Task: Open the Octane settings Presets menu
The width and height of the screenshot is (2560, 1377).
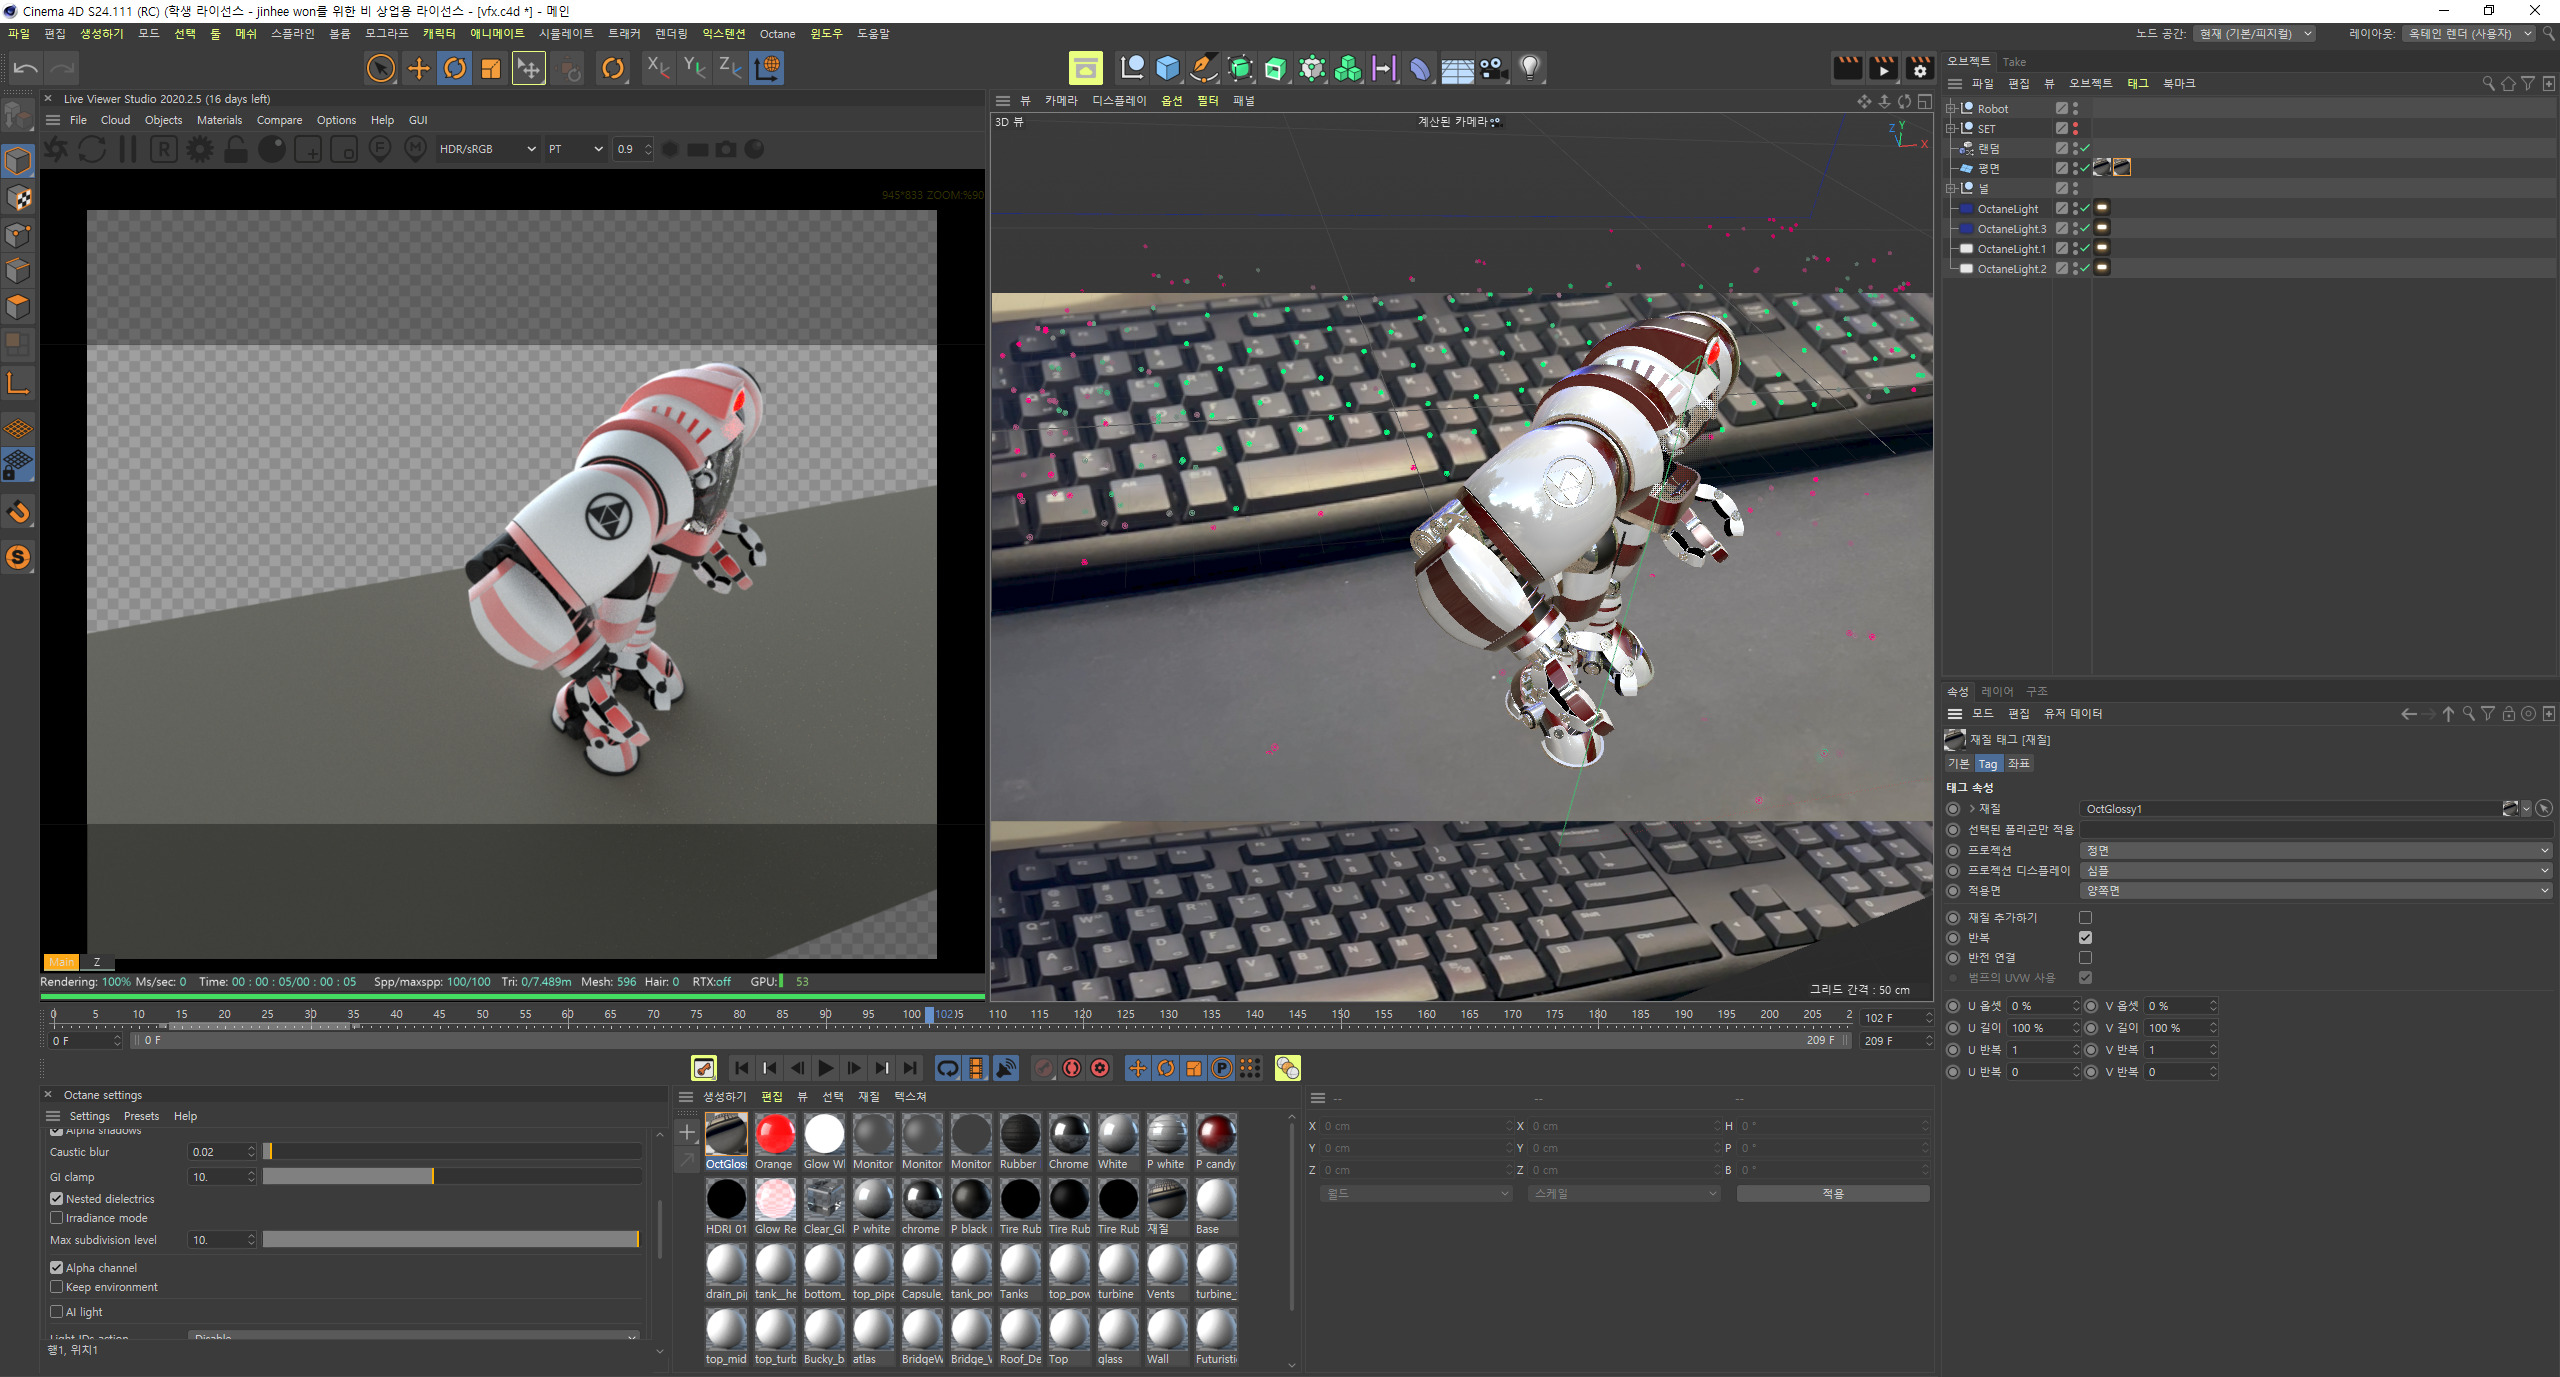Action: coord(141,1117)
